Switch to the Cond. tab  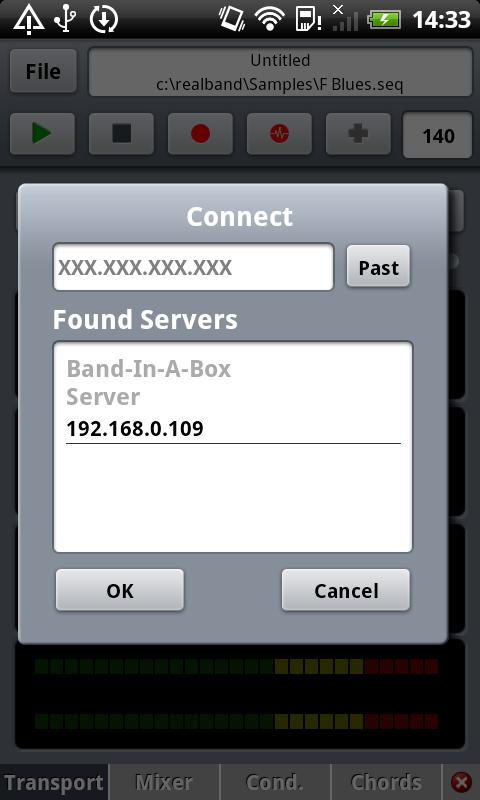tap(275, 782)
